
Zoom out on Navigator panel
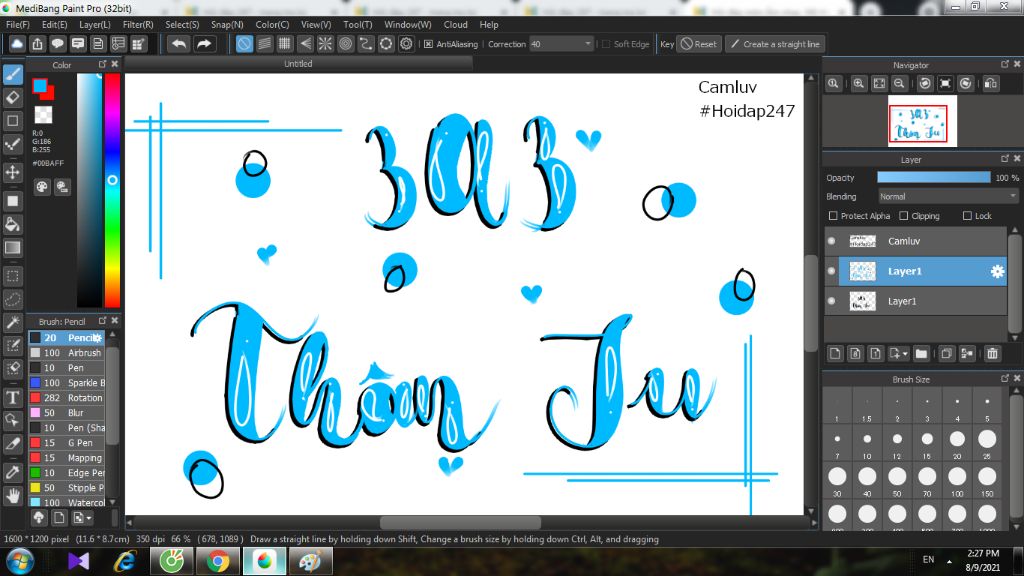pyautogui.click(x=899, y=84)
